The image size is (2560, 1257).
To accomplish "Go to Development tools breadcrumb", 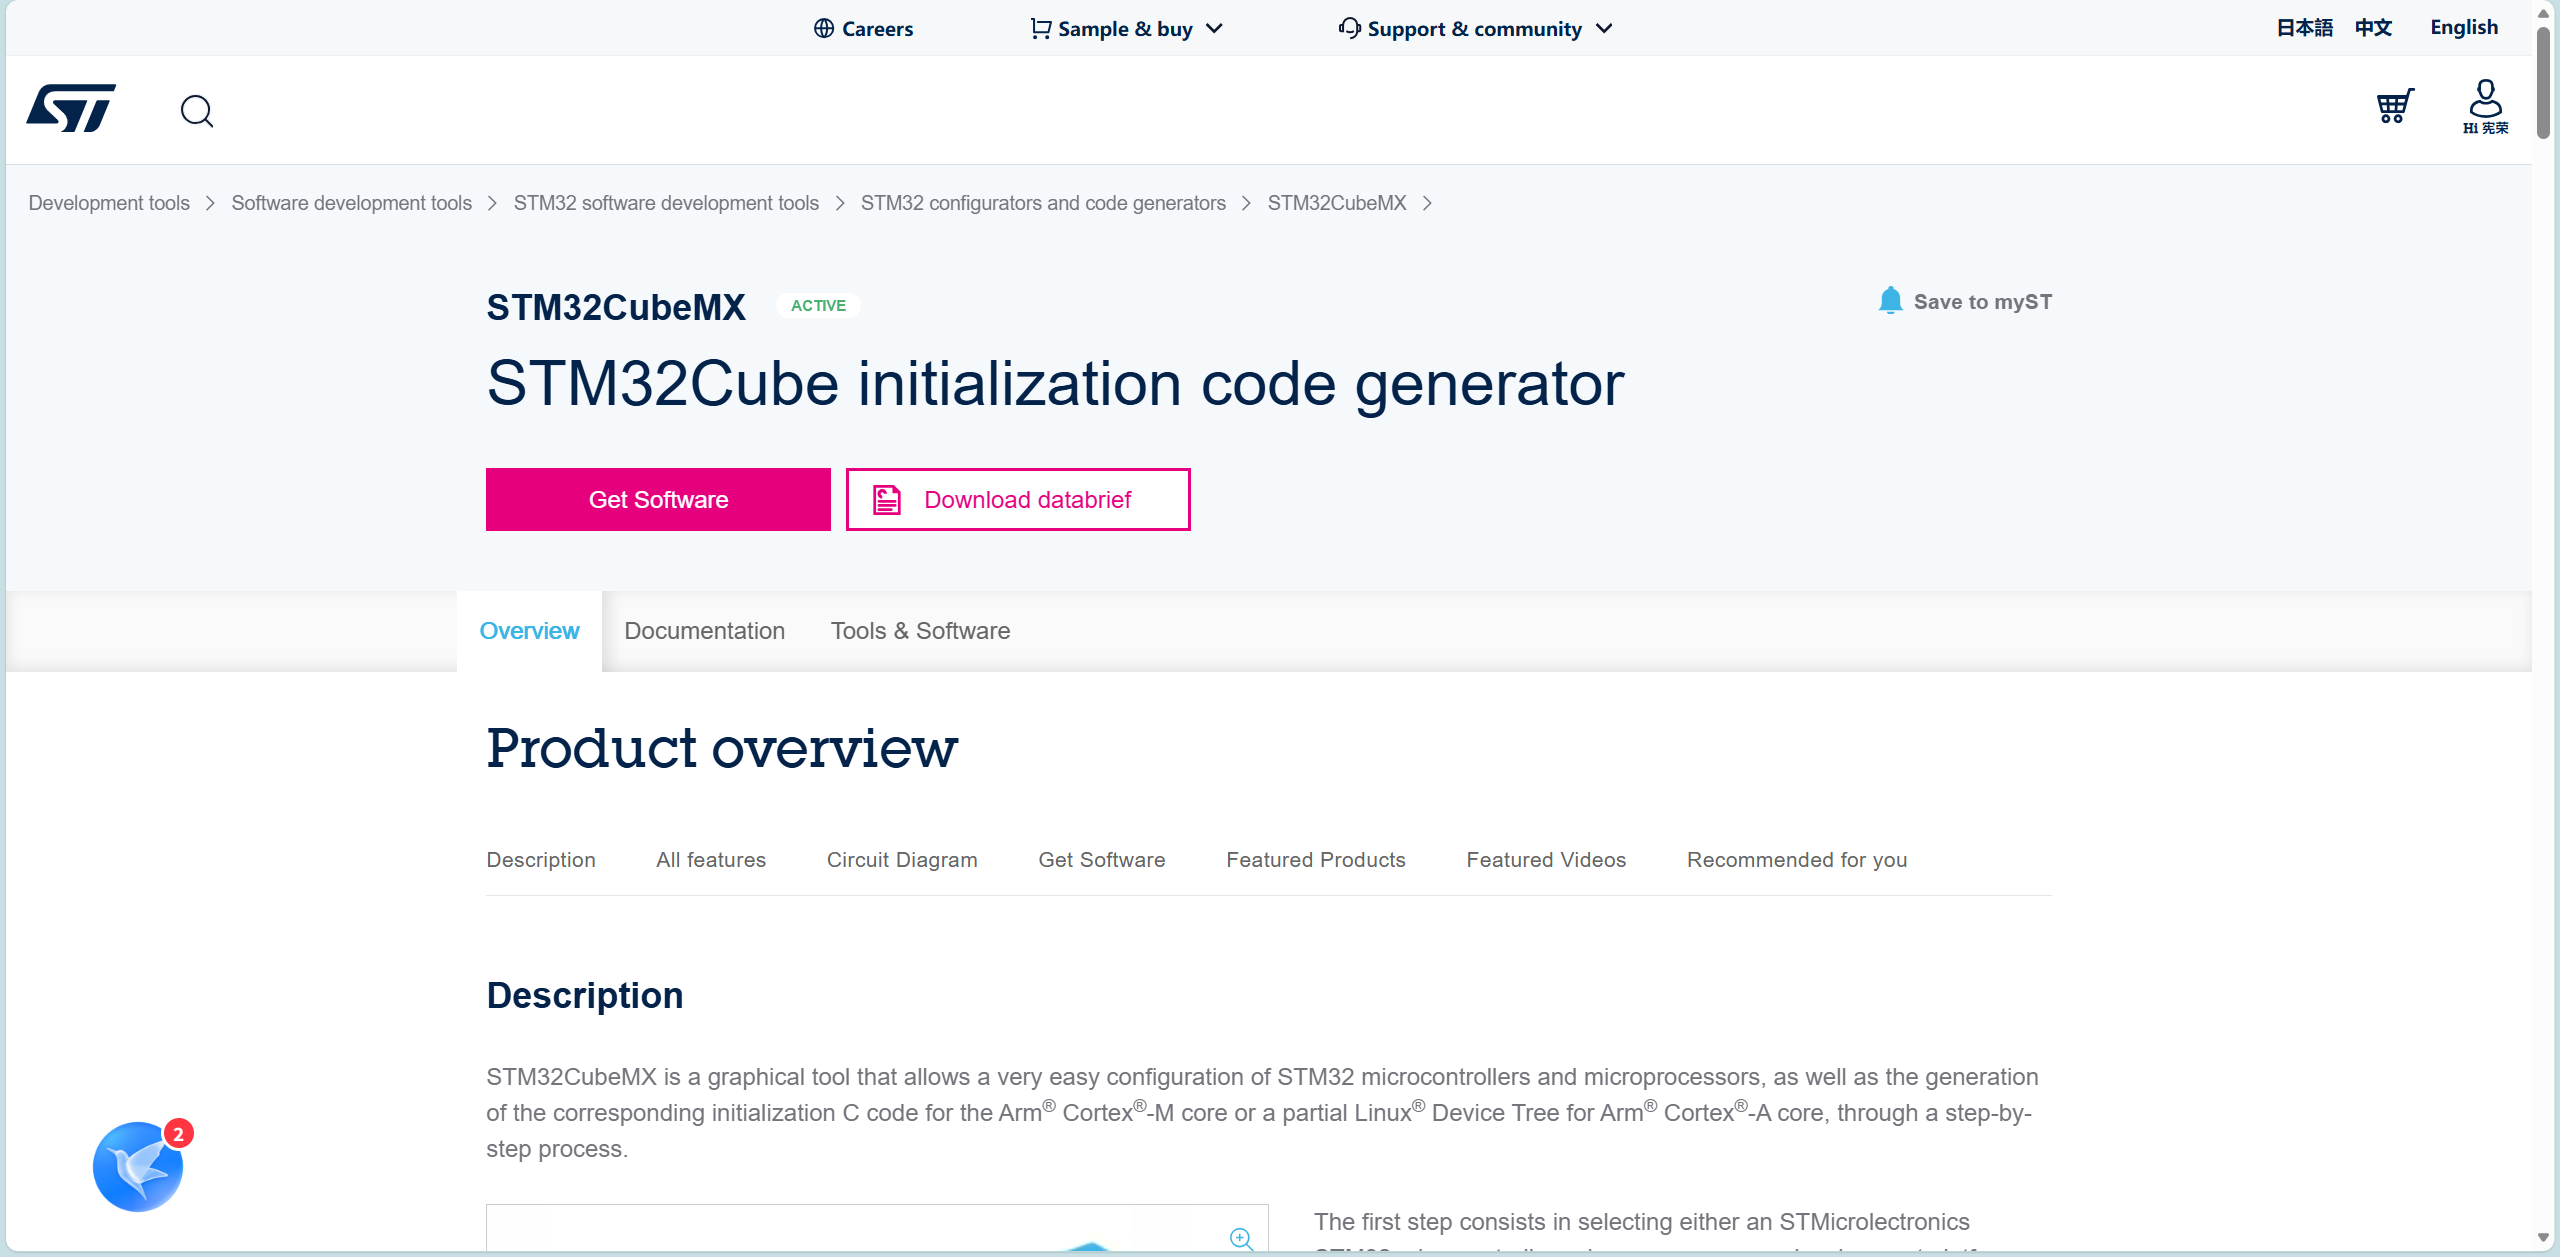I will (x=109, y=203).
